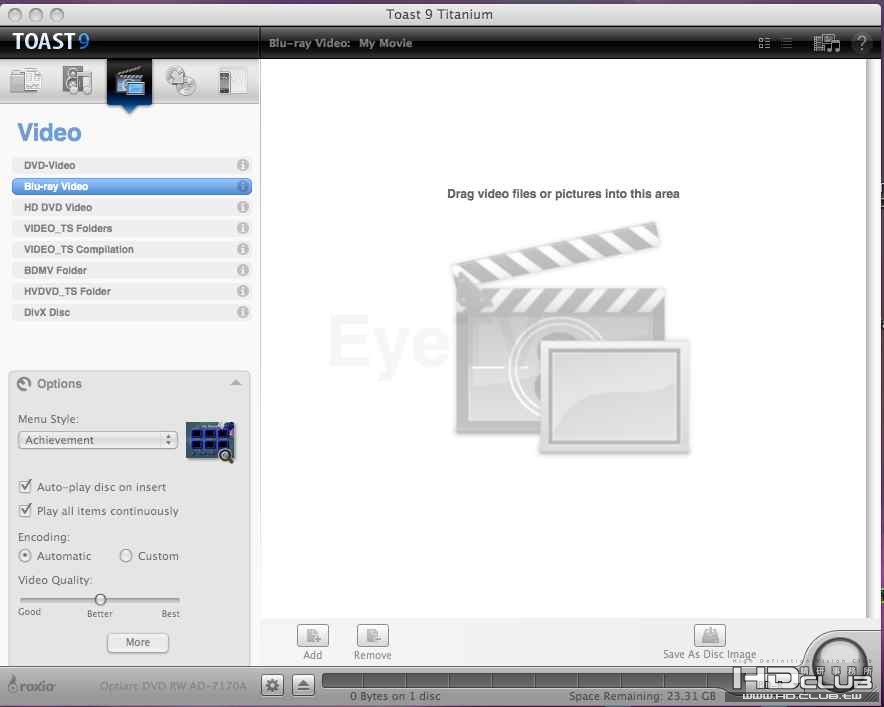Select Automatic encoding option
The width and height of the screenshot is (884, 707).
[25, 556]
